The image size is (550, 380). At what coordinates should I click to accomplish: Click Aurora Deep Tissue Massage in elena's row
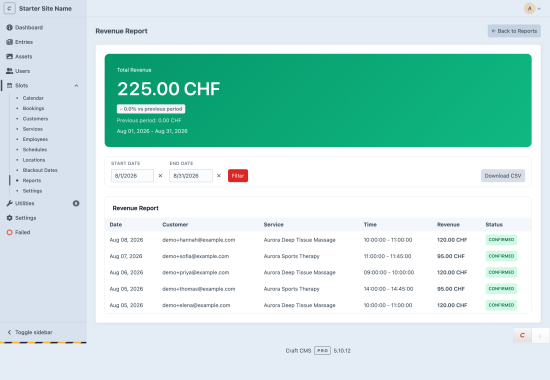[300, 305]
